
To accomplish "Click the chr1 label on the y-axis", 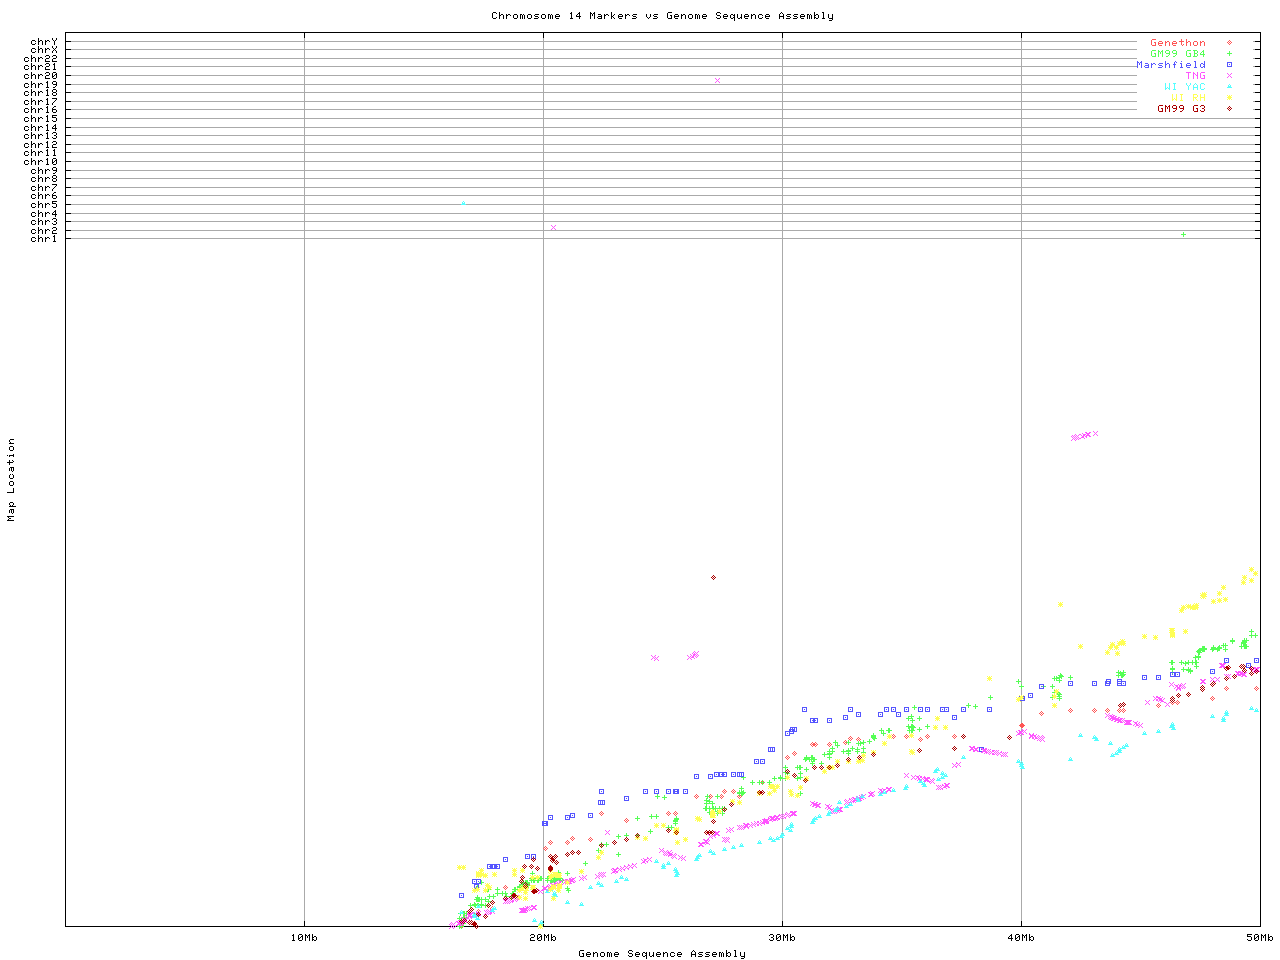I will click(x=43, y=239).
